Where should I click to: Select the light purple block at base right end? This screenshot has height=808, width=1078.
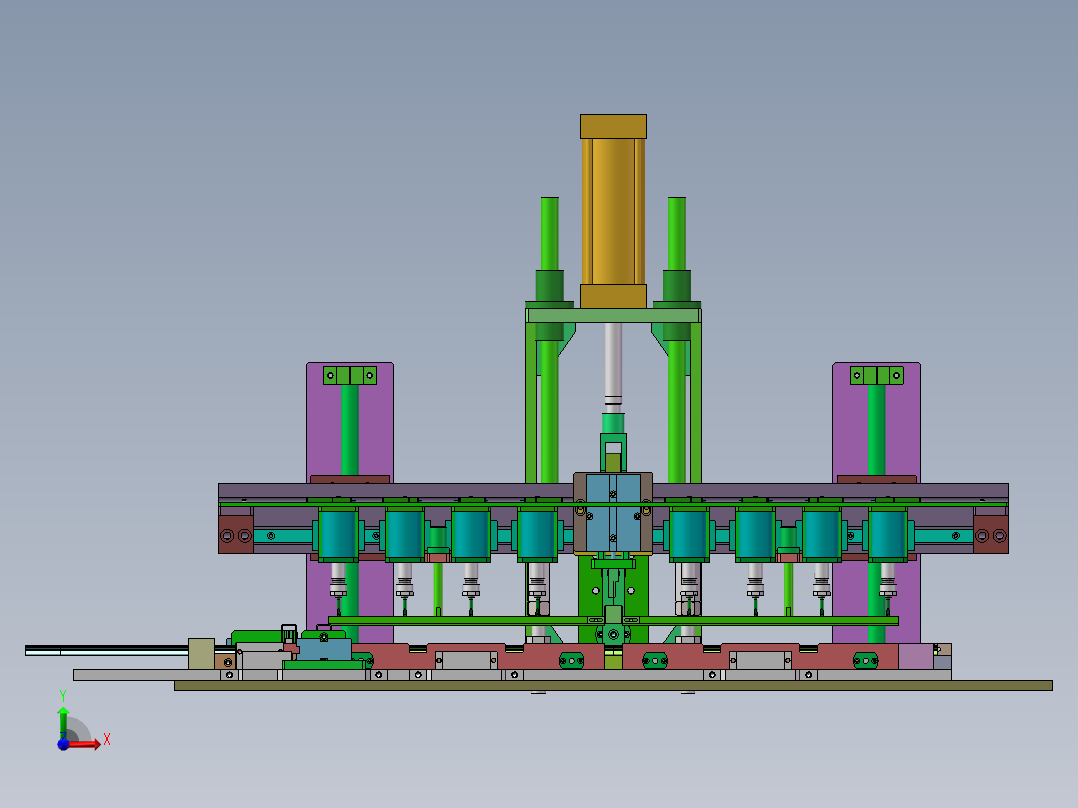tap(916, 656)
